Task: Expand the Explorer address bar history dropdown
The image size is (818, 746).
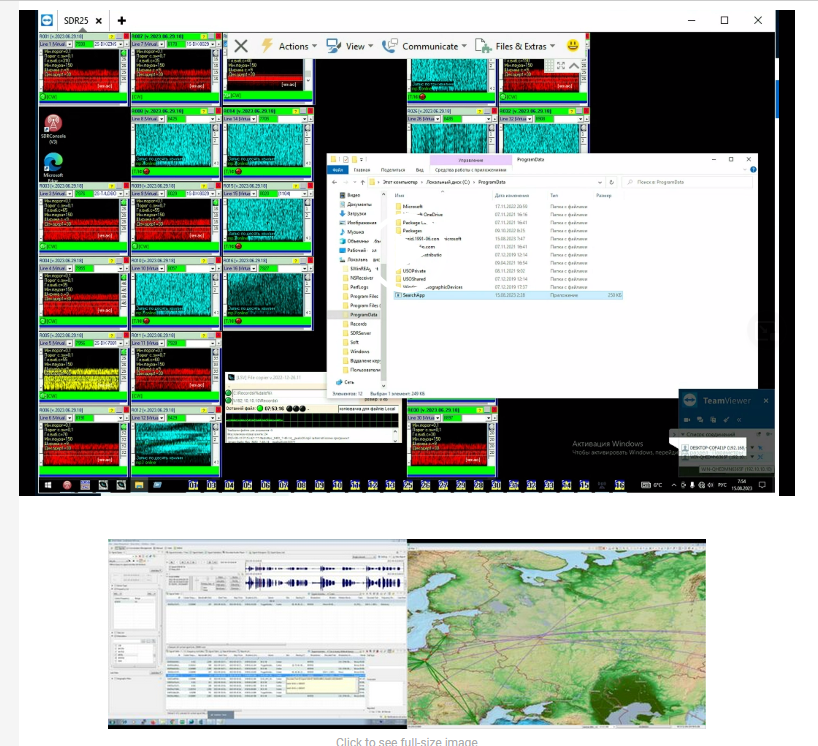Action: [x=600, y=182]
